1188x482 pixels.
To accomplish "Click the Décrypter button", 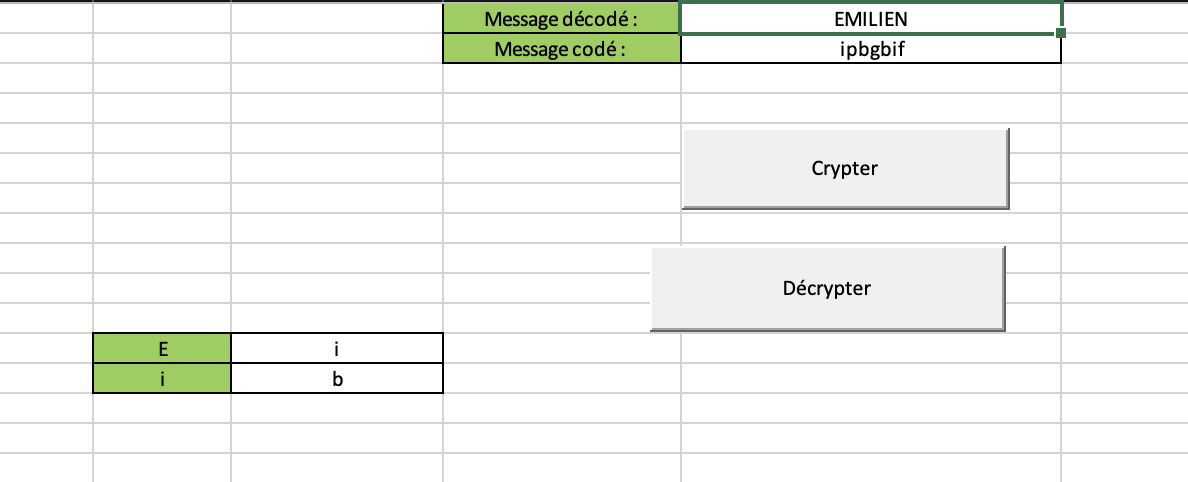I will [827, 288].
